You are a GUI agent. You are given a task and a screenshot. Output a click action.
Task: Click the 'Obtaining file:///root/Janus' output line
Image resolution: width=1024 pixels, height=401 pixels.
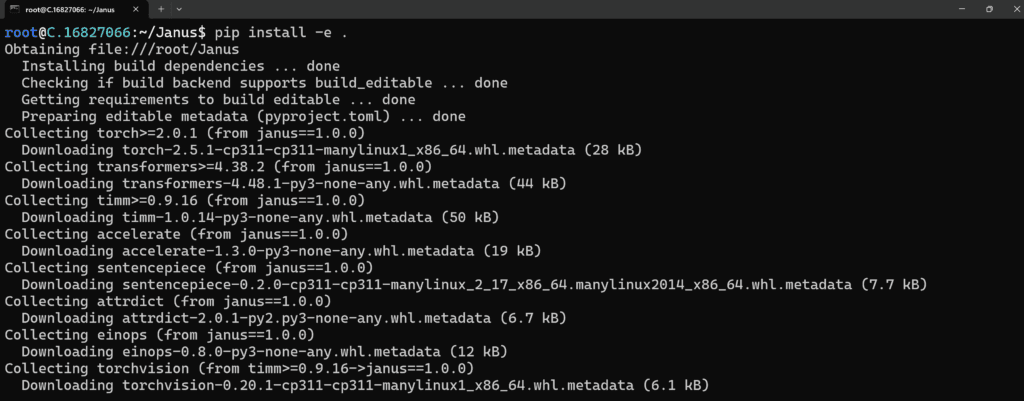pos(122,49)
